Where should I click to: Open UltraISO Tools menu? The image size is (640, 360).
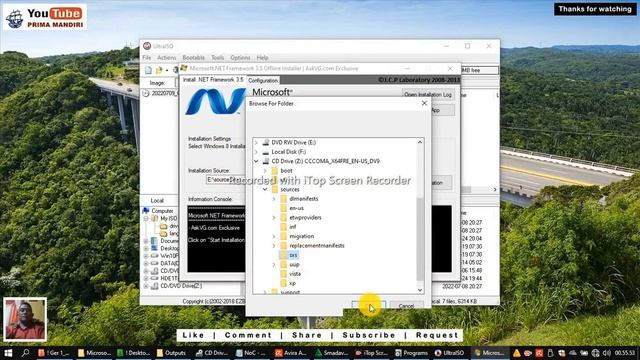[x=218, y=58]
